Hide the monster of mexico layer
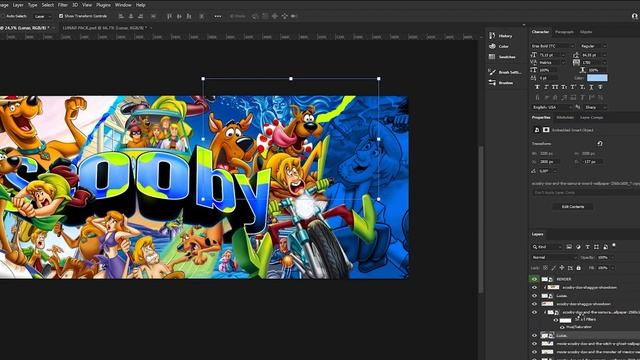Image resolution: width=640 pixels, height=360 pixels. pyautogui.click(x=534, y=352)
